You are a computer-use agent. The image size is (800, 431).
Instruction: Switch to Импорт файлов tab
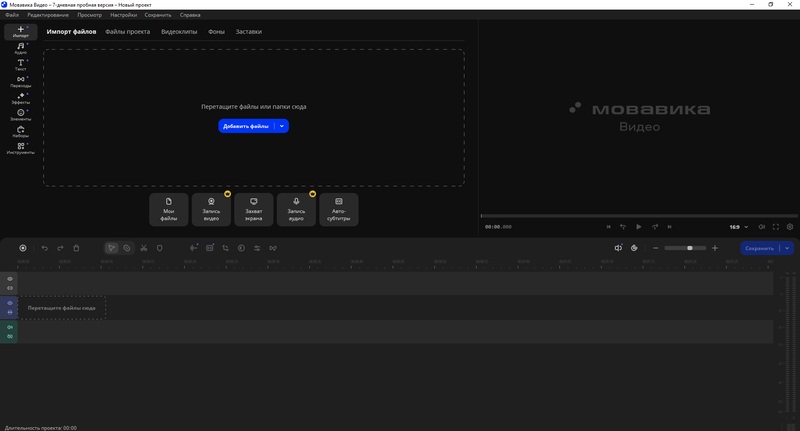pyautogui.click(x=71, y=32)
